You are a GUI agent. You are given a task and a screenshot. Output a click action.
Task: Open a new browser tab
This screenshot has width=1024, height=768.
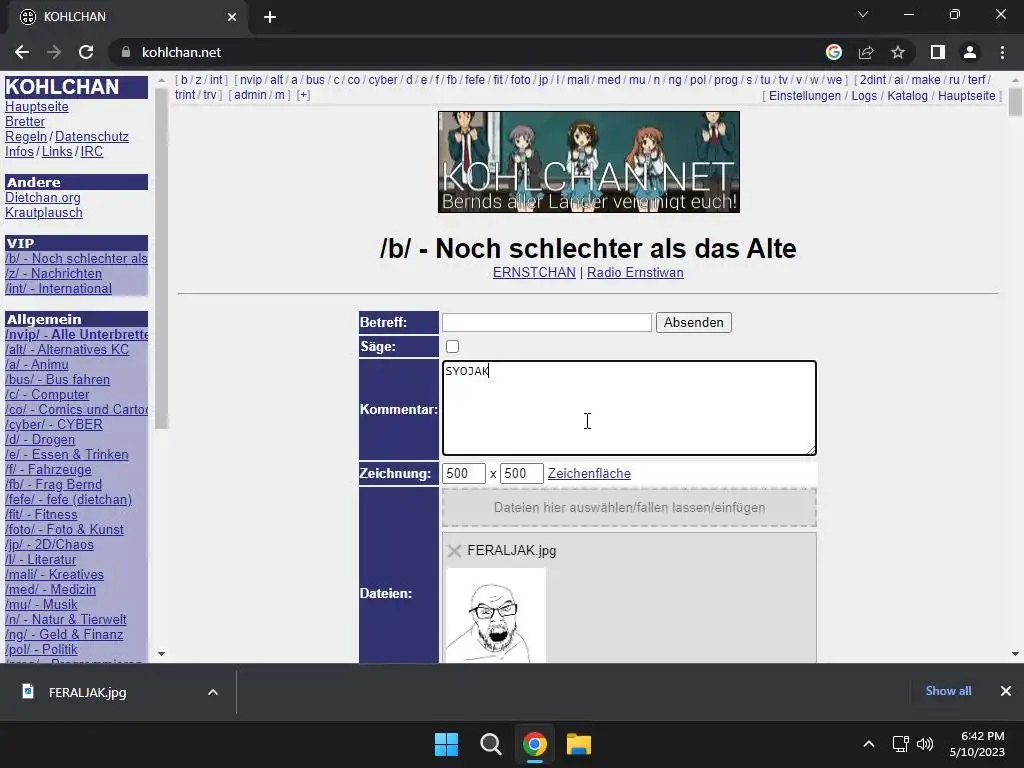coord(270,17)
